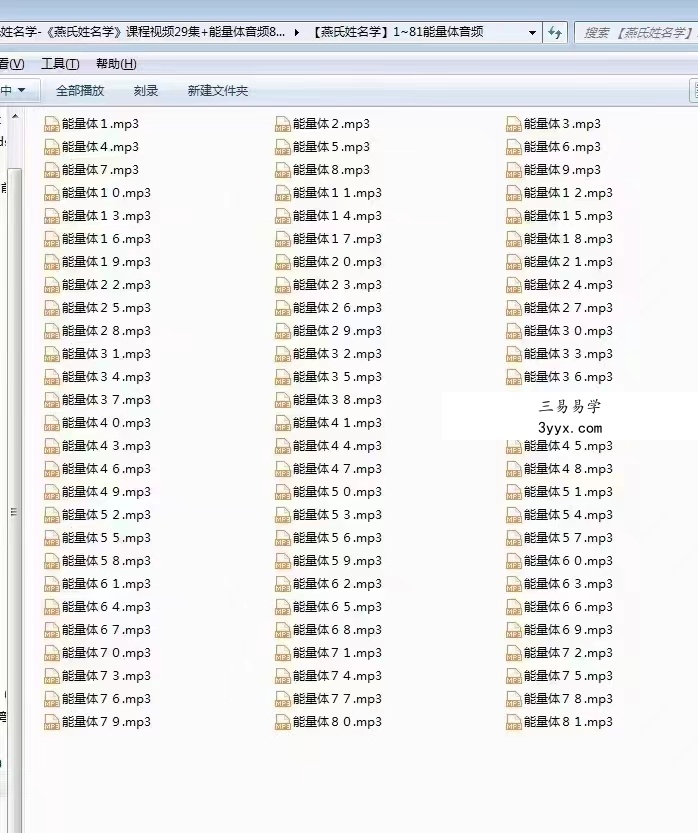Select the MP3 icon of 能量体2.mp3
Screen dimensions: 698x833
pos(283,124)
